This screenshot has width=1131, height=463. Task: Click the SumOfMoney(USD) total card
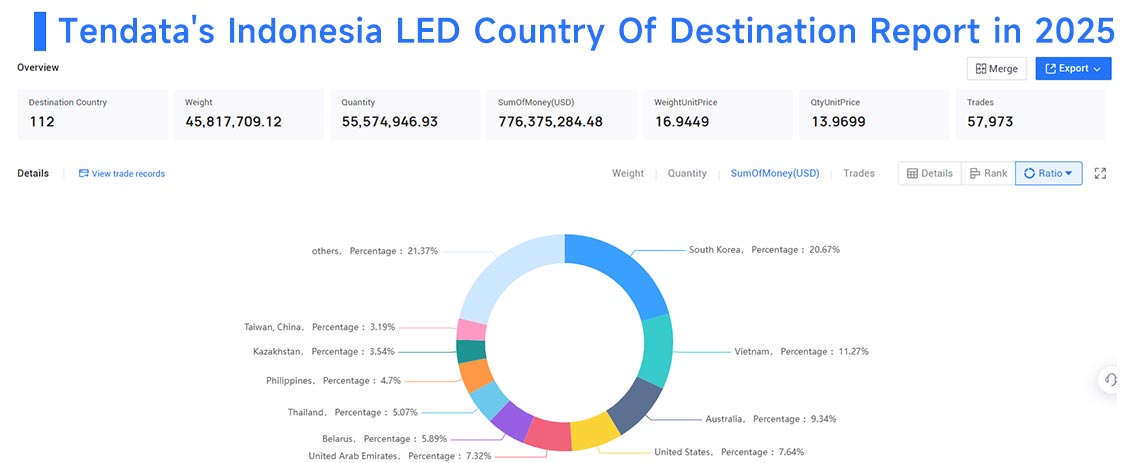click(562, 114)
